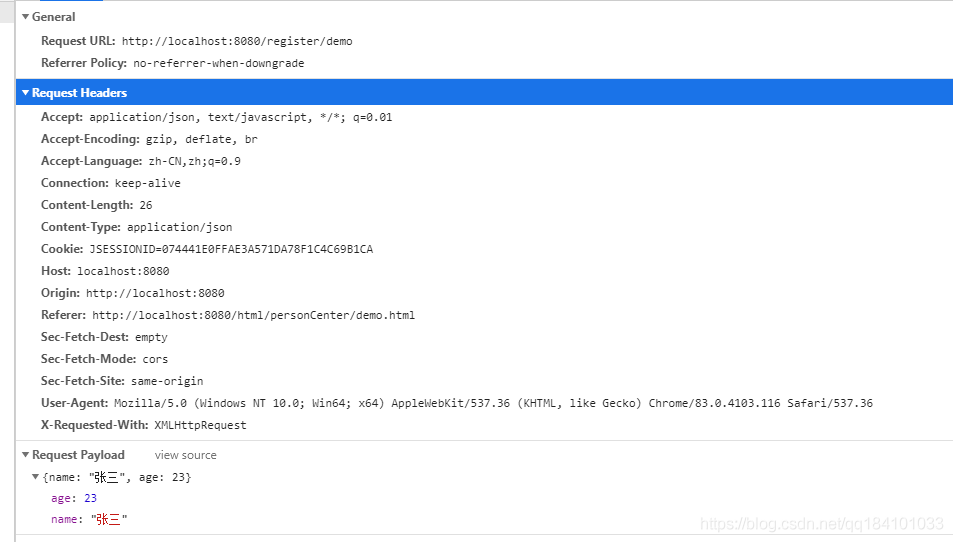Click the Referrer Policy value
The image size is (953, 542).
click(x=219, y=63)
